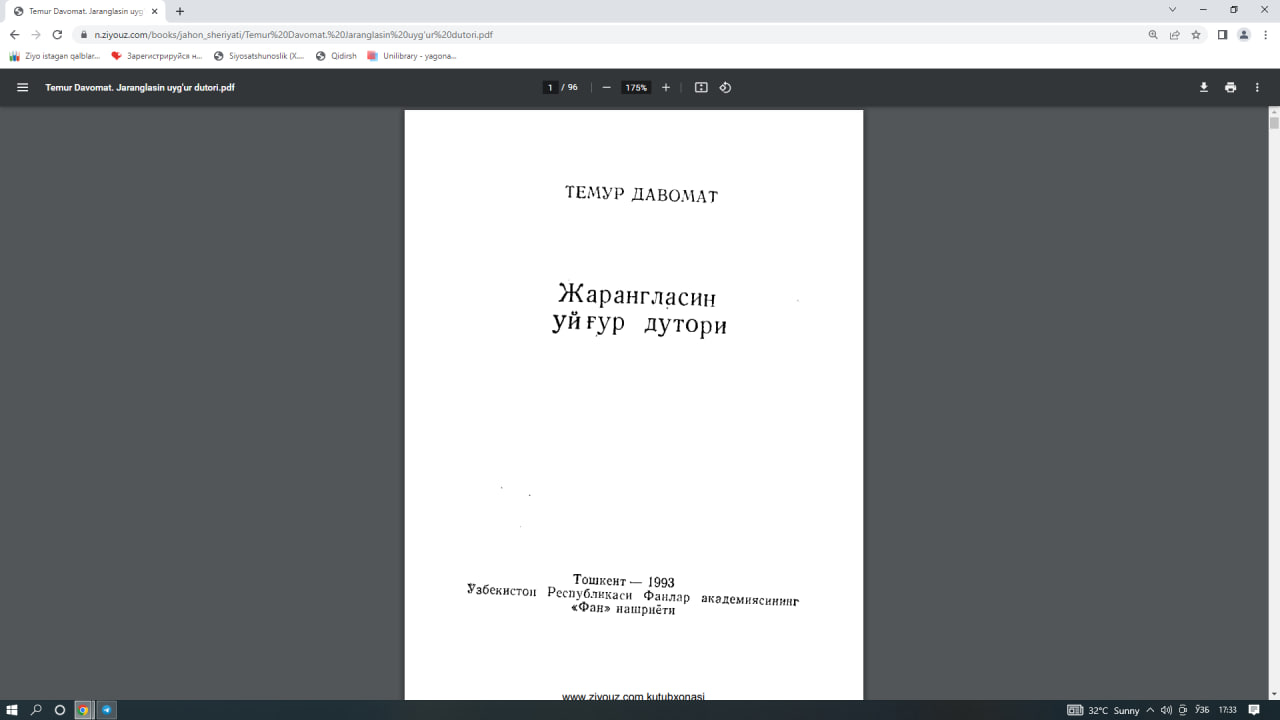Bookmark this page with star icon
This screenshot has height=720, width=1280.
click(x=1196, y=34)
